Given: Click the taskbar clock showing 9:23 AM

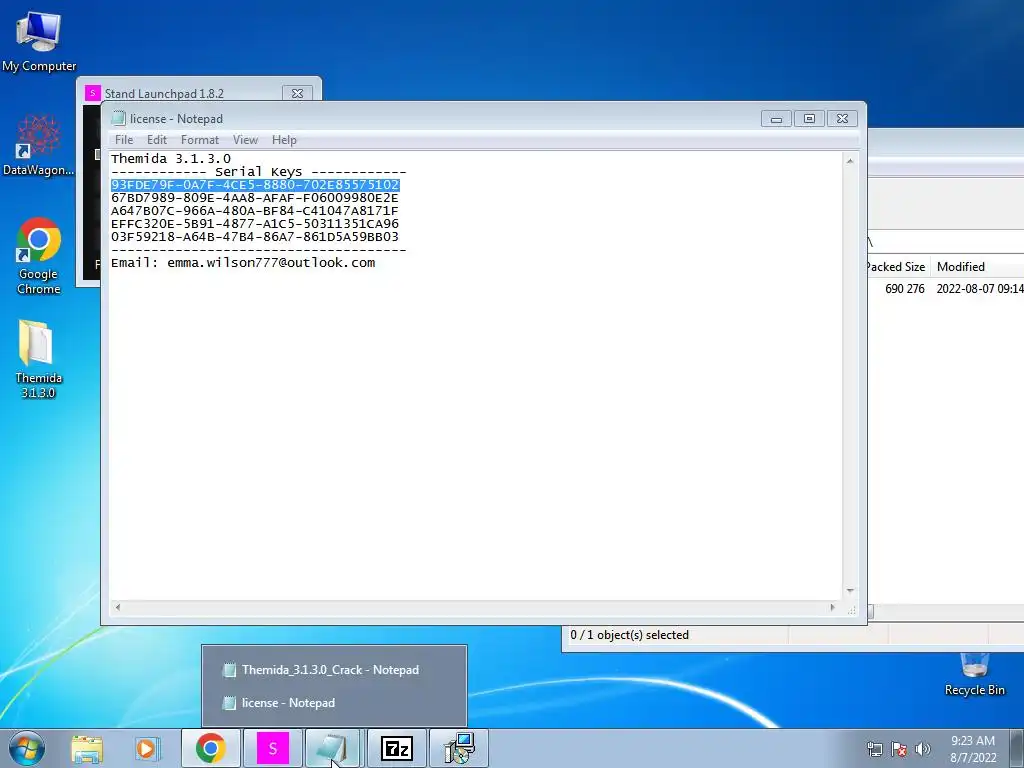Looking at the screenshot, I should (972, 749).
